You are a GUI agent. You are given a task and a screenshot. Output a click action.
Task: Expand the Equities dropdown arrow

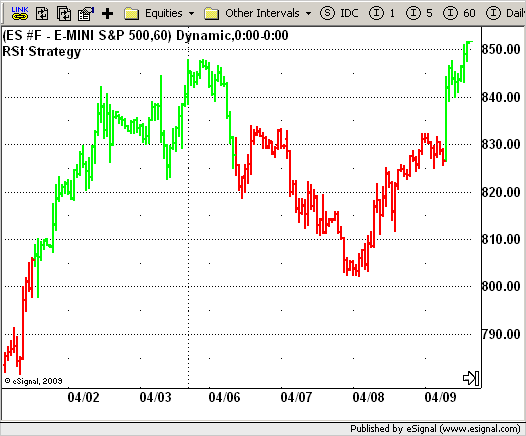[x=192, y=14]
